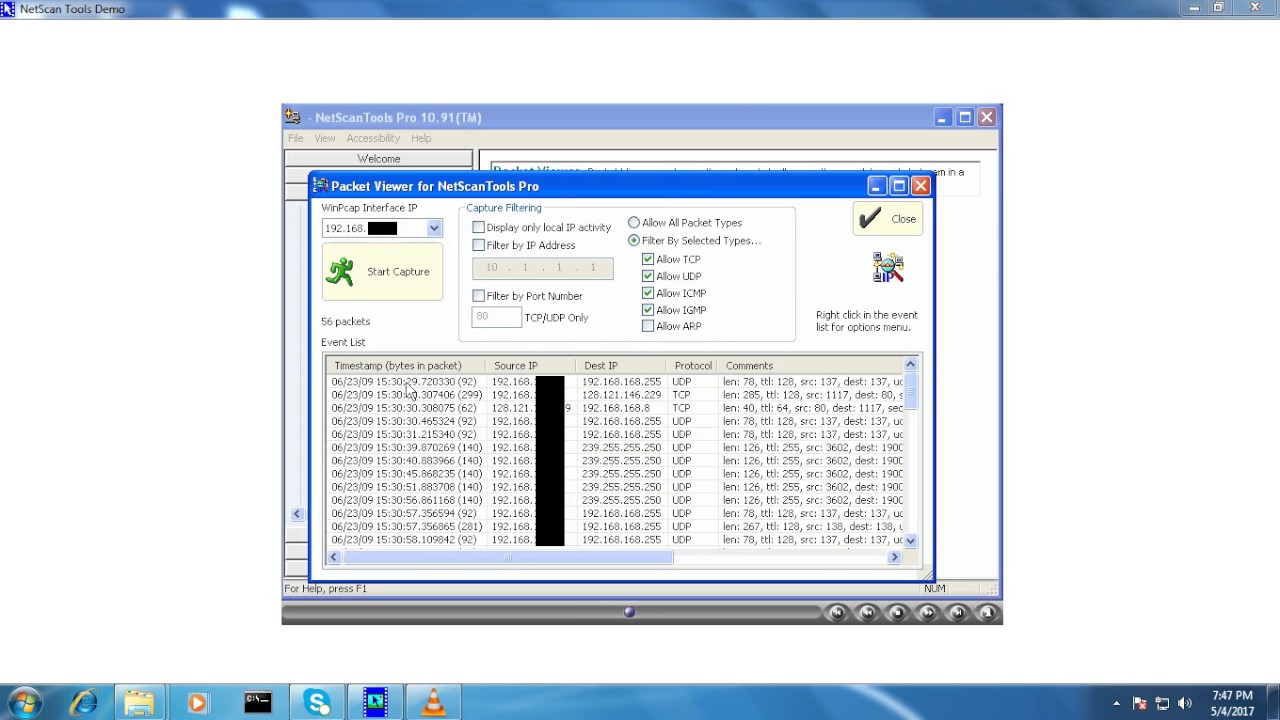This screenshot has width=1280, height=720.
Task: Open the WinPcap Interface IP dropdown
Action: pyautogui.click(x=434, y=229)
